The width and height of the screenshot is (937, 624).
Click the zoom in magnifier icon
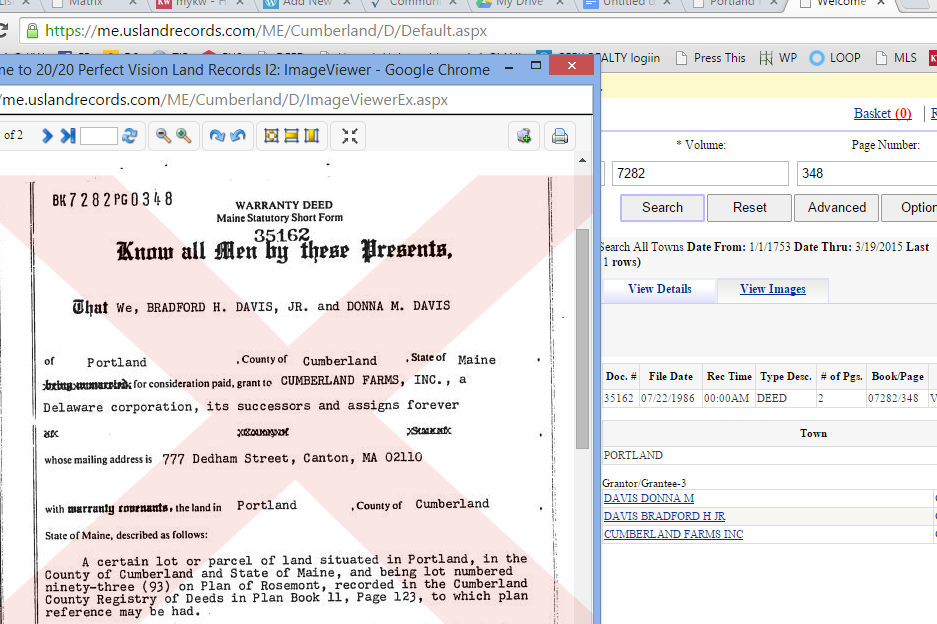tap(184, 136)
